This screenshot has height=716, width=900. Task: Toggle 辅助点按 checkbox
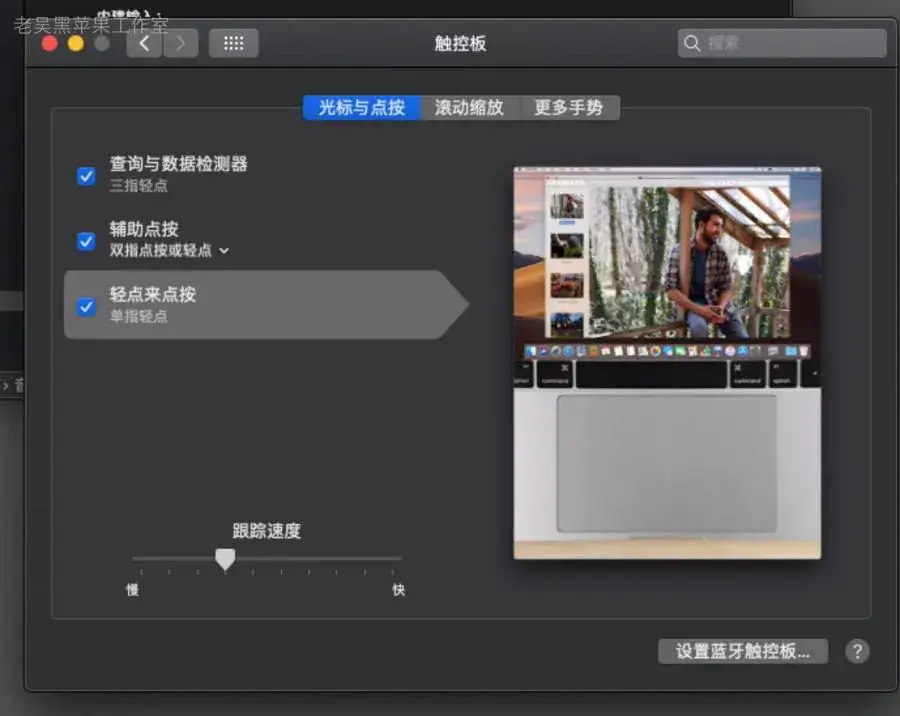[86, 241]
